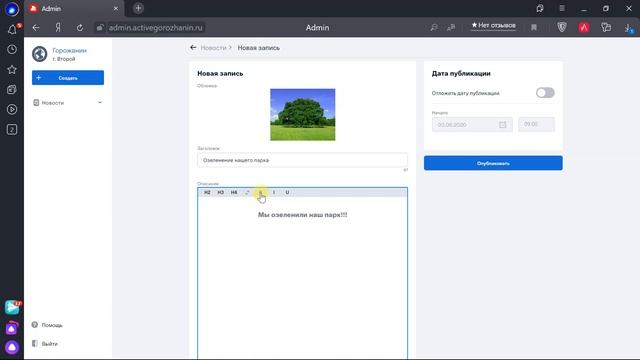Screen dimensions: 640x360
Task: Click the title input with Озеленение нашего парка
Action: click(x=302, y=160)
